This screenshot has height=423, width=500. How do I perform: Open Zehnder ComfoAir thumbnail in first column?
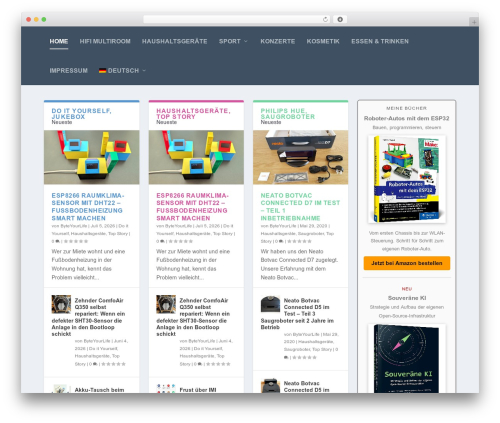61,304
